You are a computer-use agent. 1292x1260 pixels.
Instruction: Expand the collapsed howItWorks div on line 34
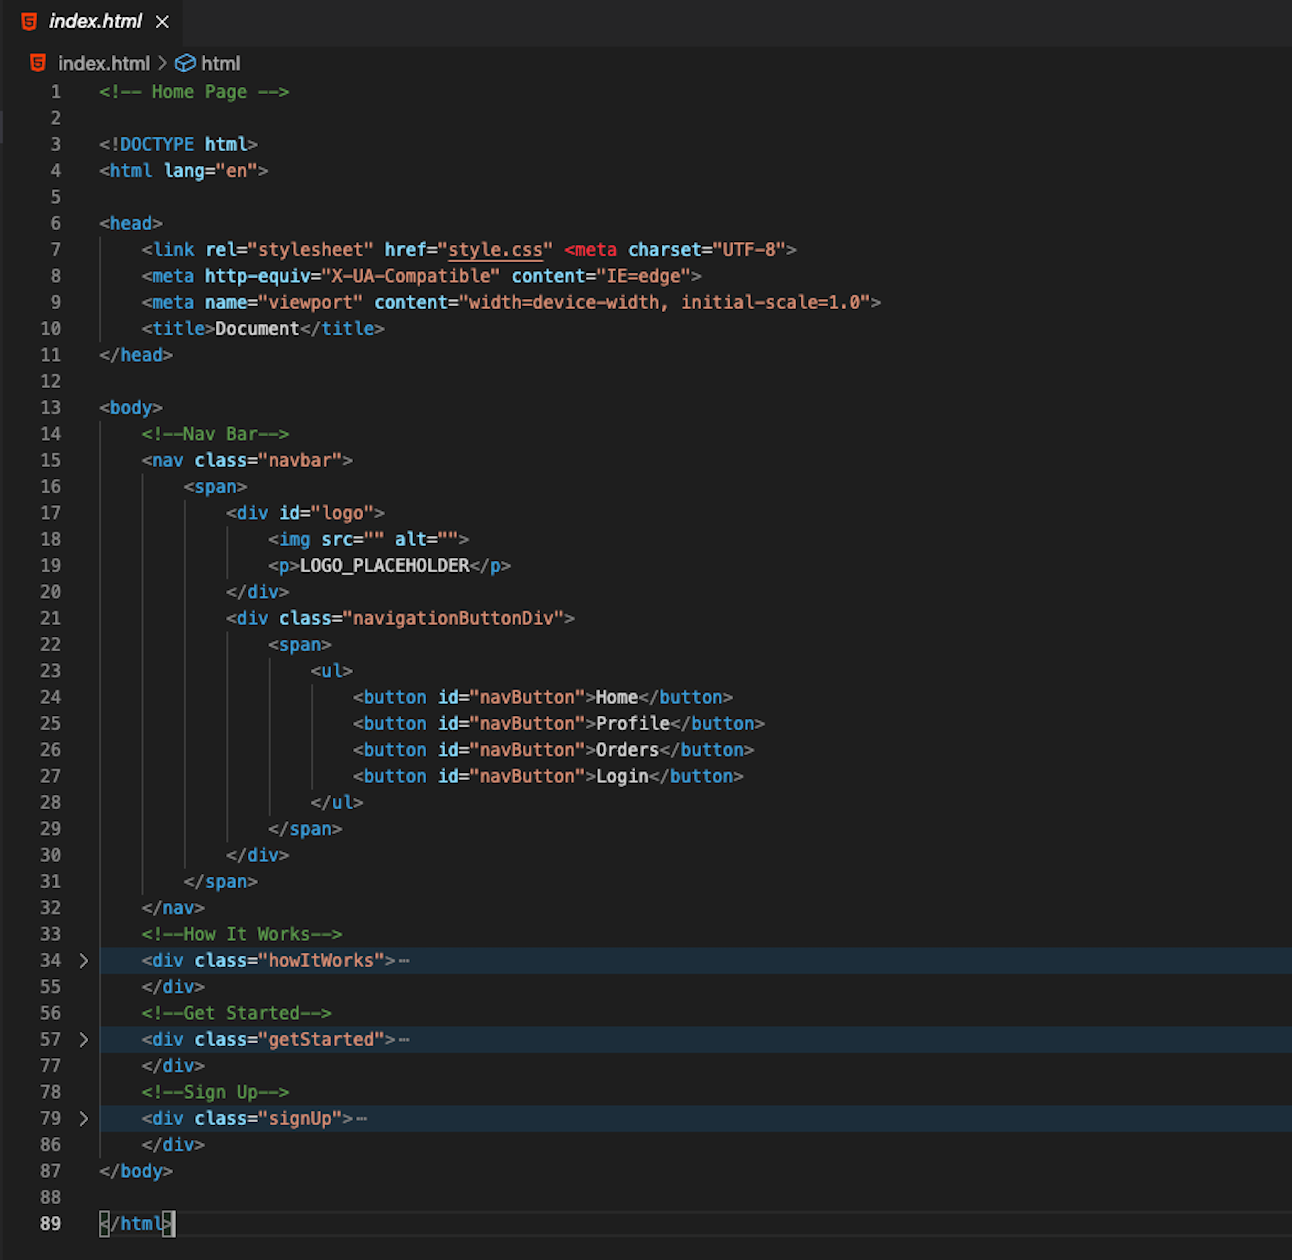[x=84, y=960]
